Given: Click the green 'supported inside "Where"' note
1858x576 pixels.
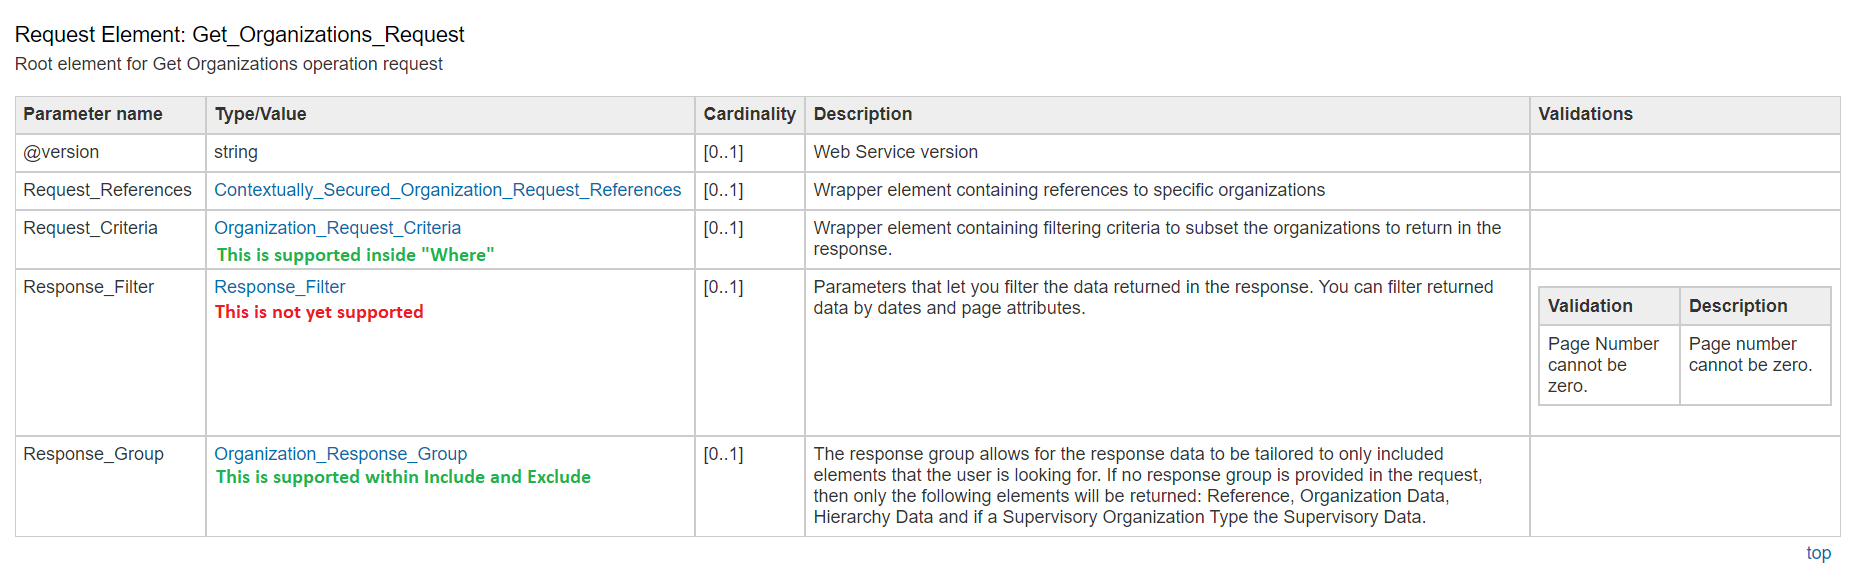Looking at the screenshot, I should pos(355,255).
